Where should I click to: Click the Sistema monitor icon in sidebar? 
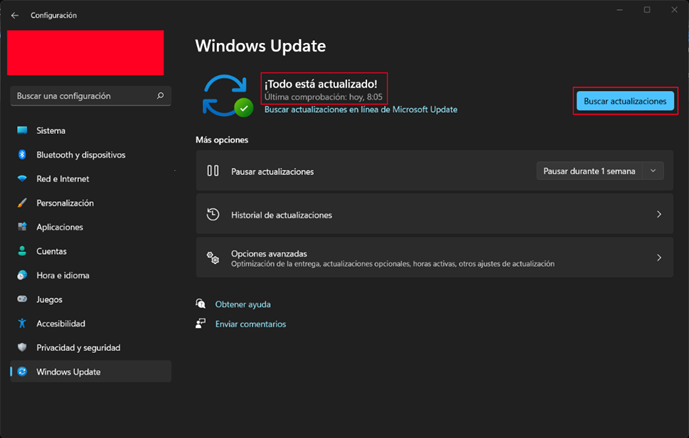coord(21,131)
